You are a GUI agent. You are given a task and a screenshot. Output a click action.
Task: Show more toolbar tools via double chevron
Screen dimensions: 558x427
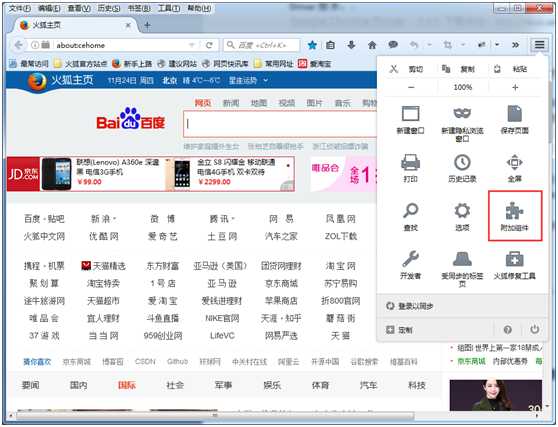click(515, 45)
